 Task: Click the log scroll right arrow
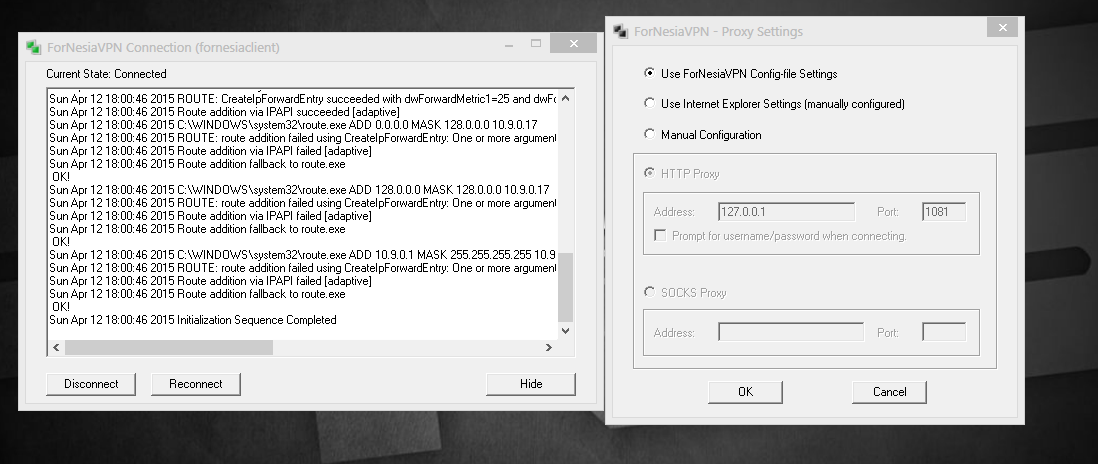[549, 347]
